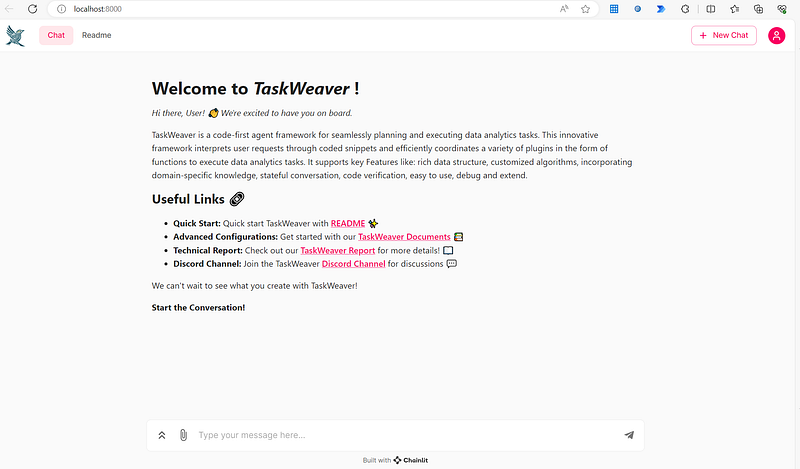Click the 'Quick Start:' bold label

[x=197, y=224]
